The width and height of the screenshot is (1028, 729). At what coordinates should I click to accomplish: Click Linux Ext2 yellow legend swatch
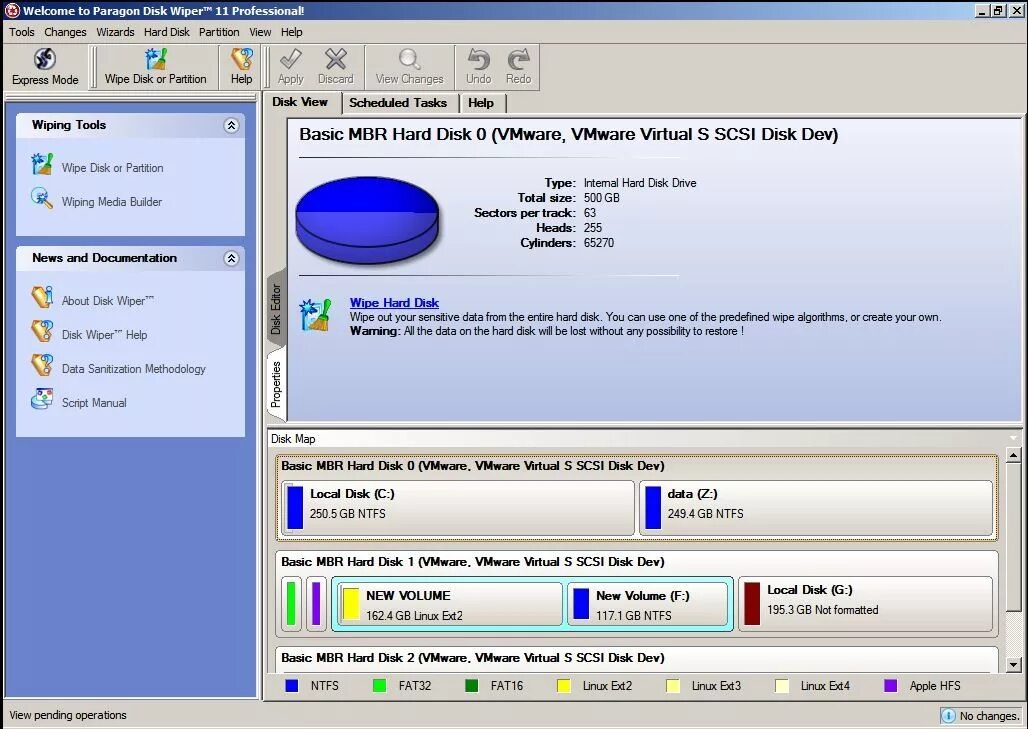point(563,686)
